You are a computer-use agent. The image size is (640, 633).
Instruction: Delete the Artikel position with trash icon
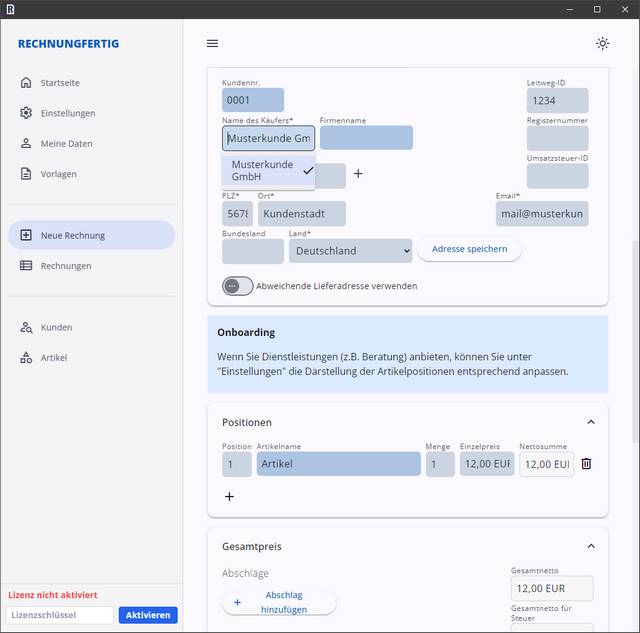pyautogui.click(x=586, y=464)
